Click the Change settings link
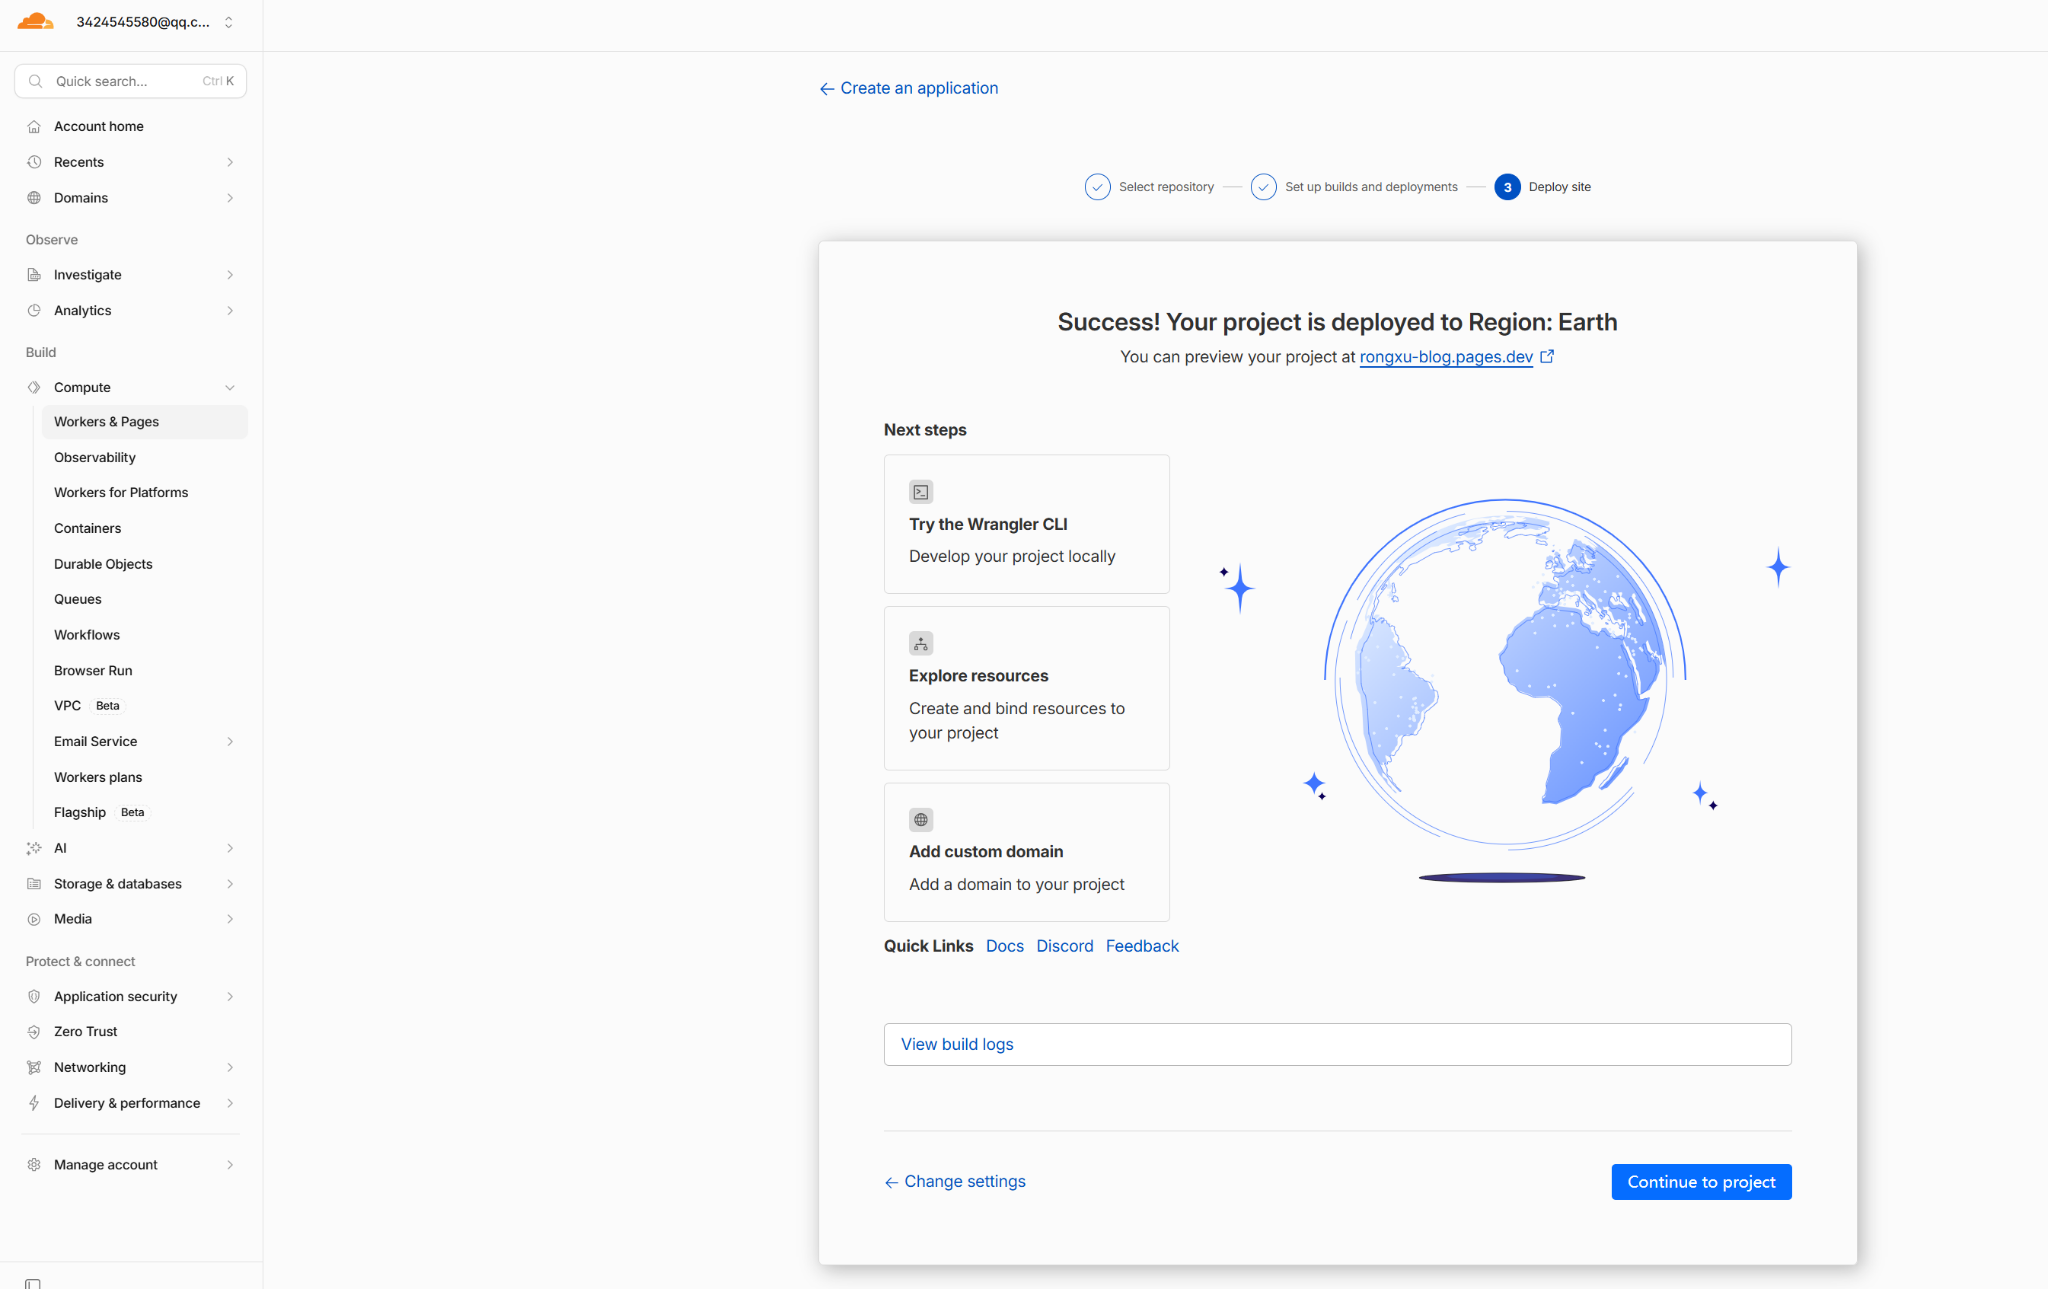The width and height of the screenshot is (2048, 1289). coord(955,1181)
